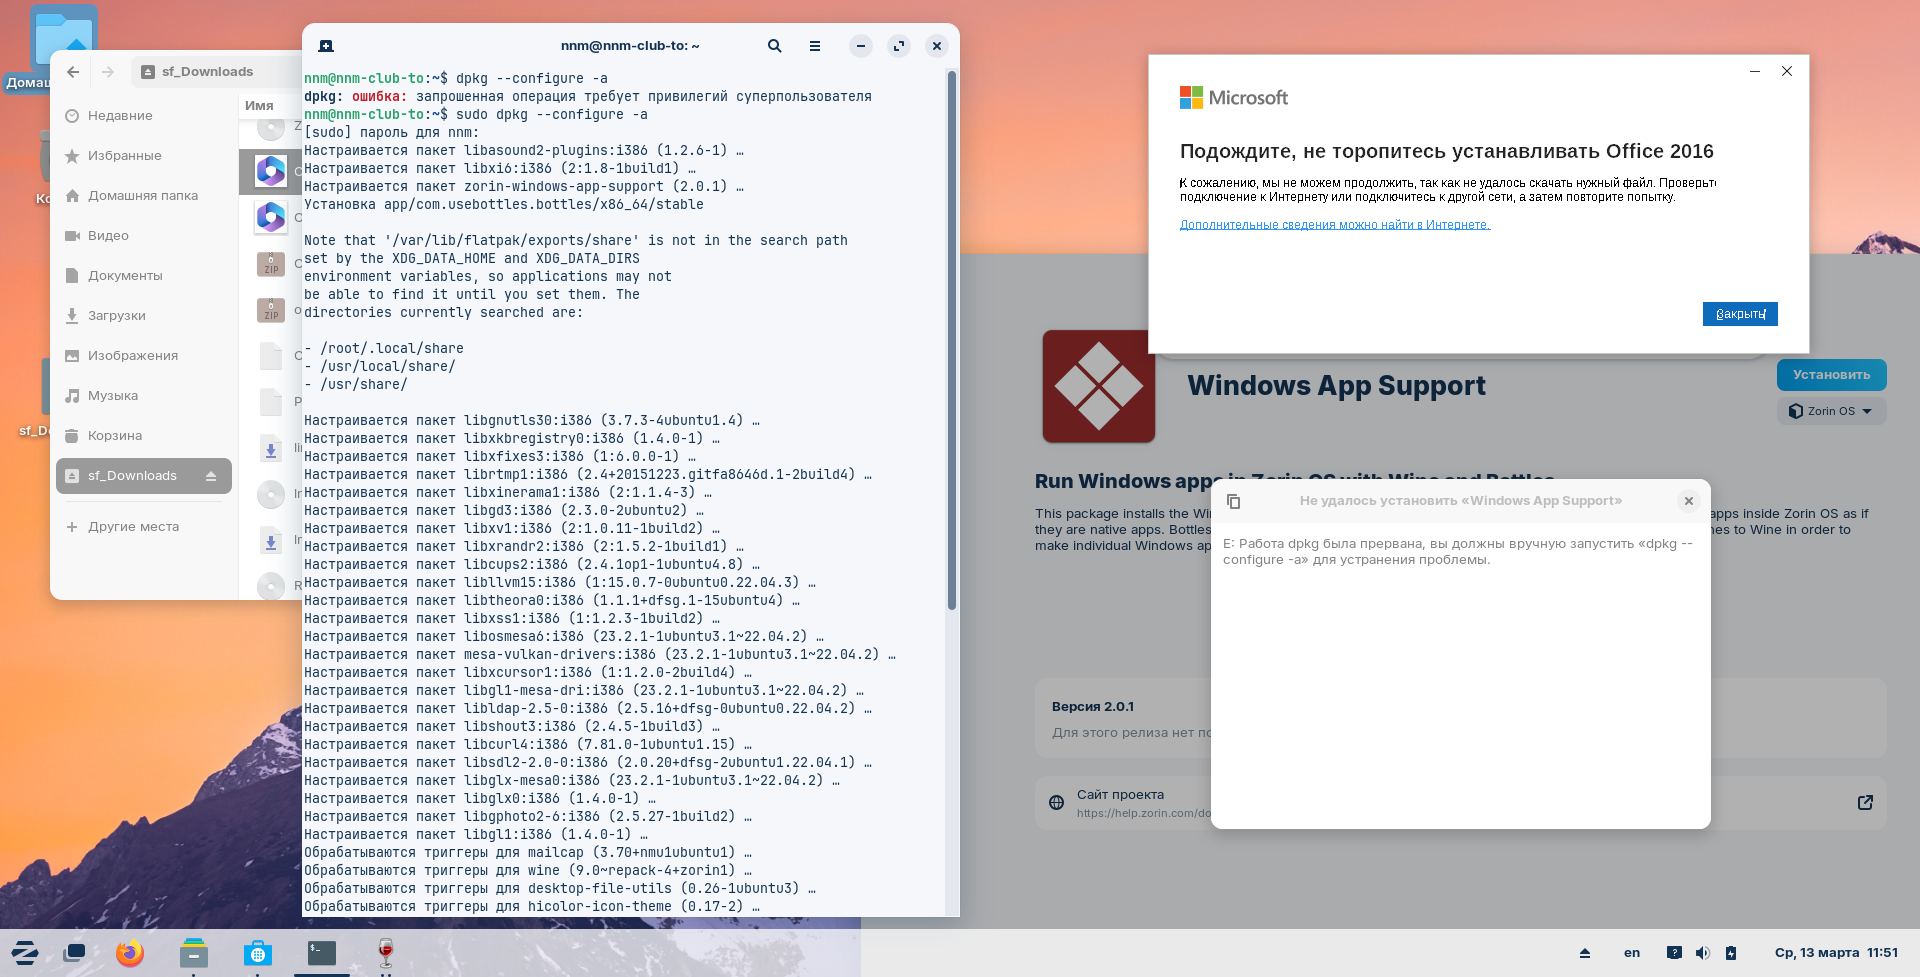Open a new tab in the terminal
This screenshot has width=1920, height=977.
click(326, 46)
